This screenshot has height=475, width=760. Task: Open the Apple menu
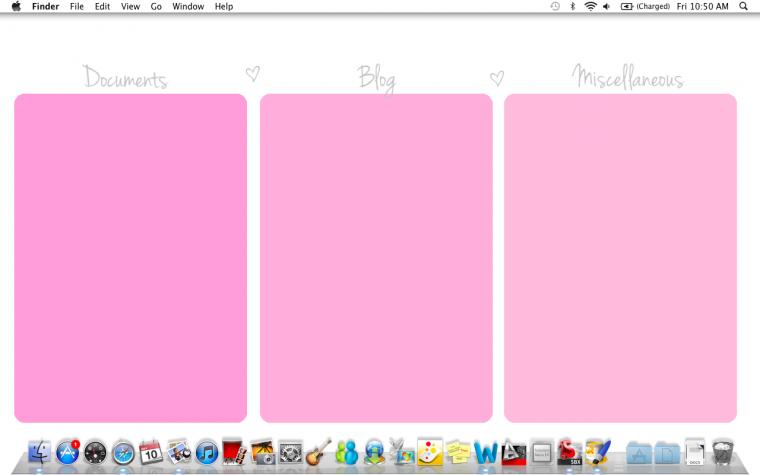(16, 6)
